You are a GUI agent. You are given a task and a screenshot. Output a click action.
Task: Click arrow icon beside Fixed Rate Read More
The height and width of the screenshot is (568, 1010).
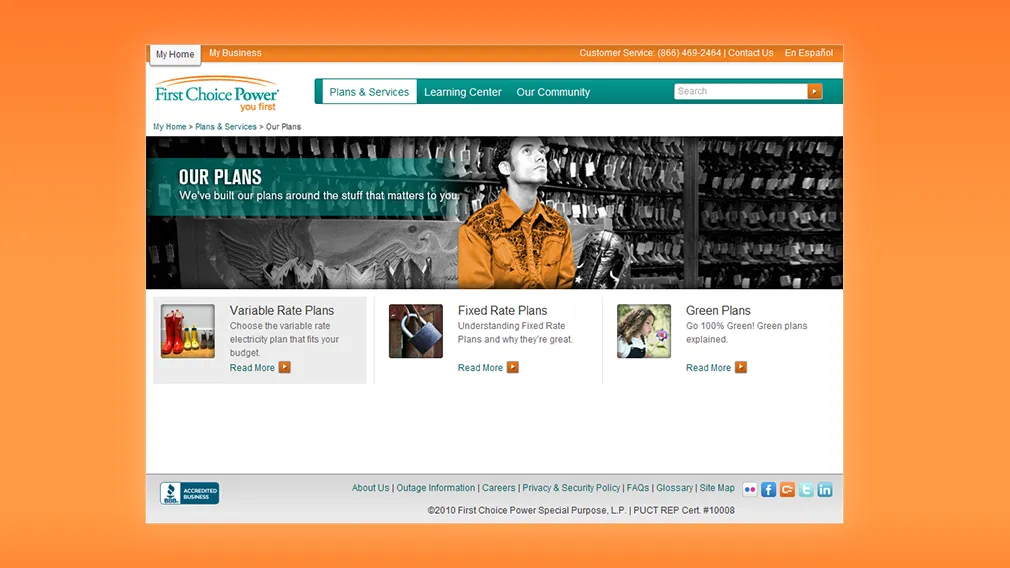[513, 367]
